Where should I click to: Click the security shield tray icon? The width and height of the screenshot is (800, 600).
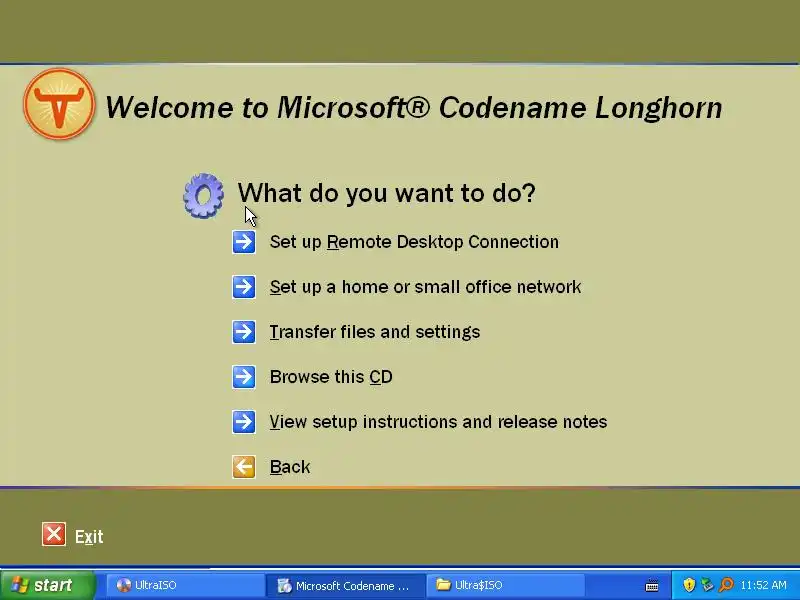tap(689, 585)
